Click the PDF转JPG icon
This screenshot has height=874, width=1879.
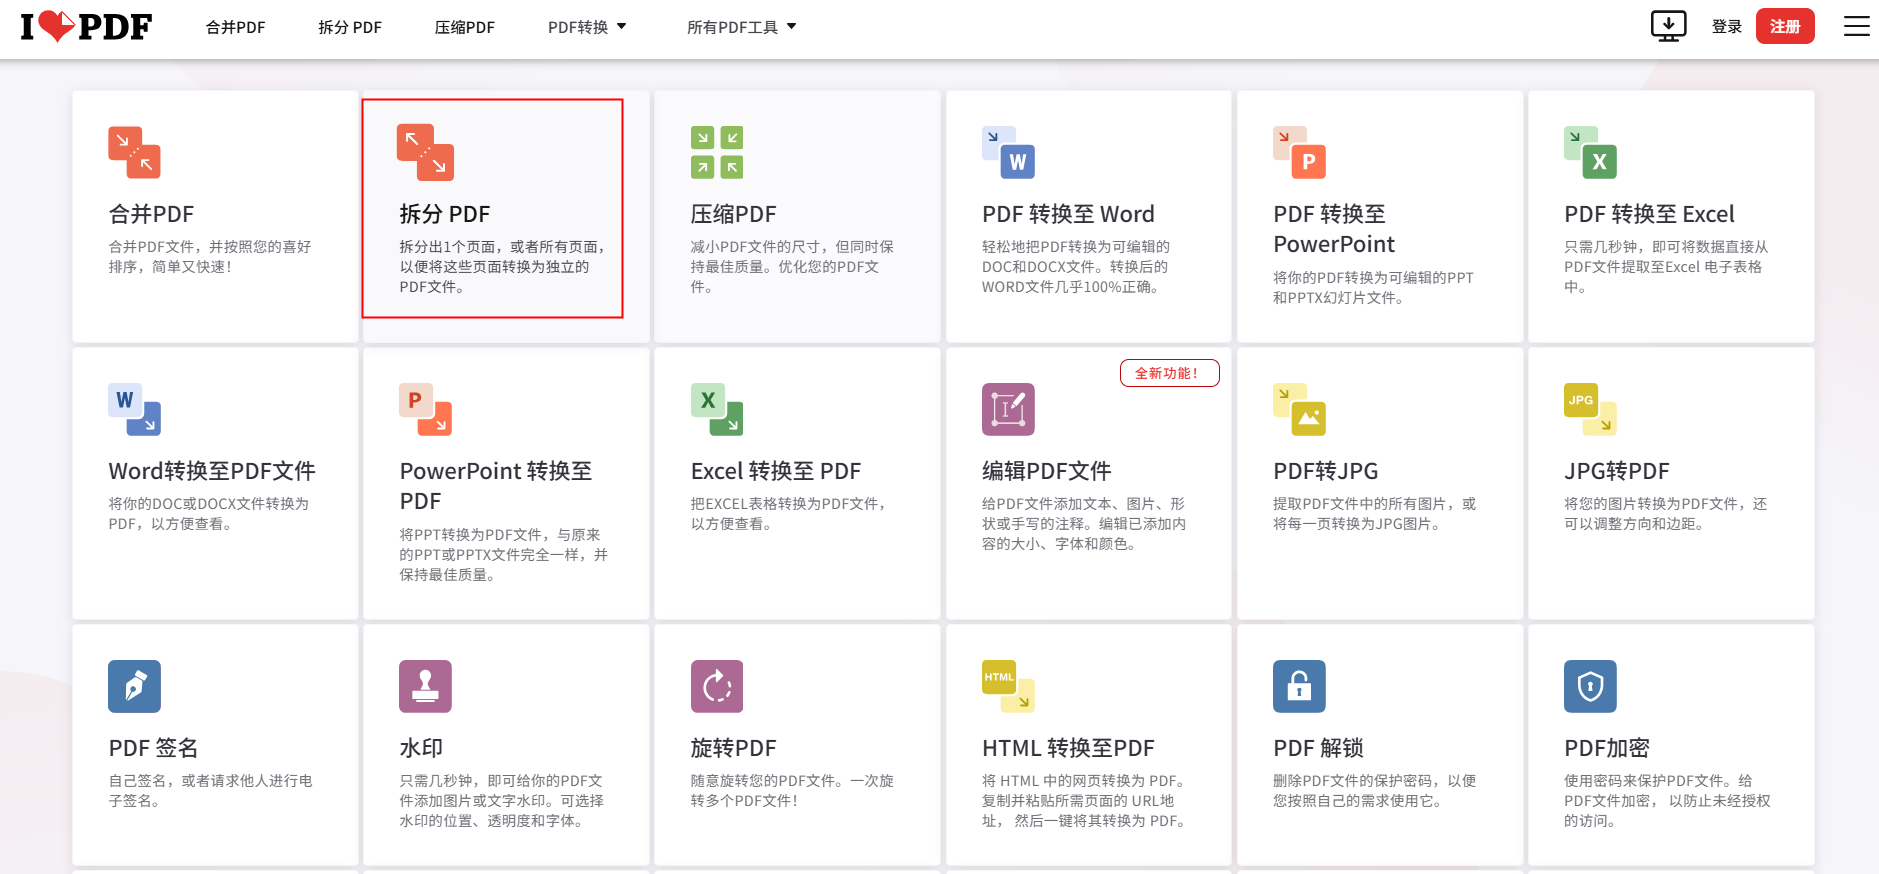1299,410
